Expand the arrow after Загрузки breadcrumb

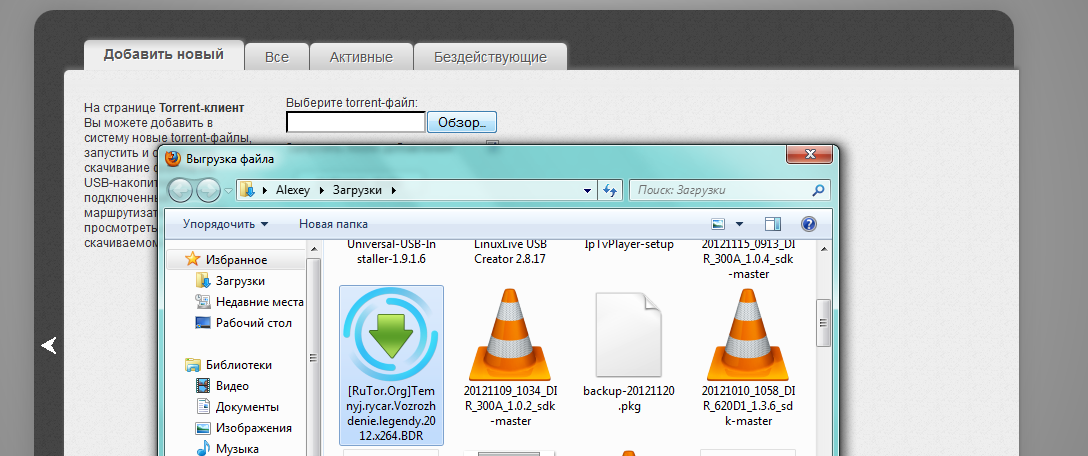coord(394,189)
